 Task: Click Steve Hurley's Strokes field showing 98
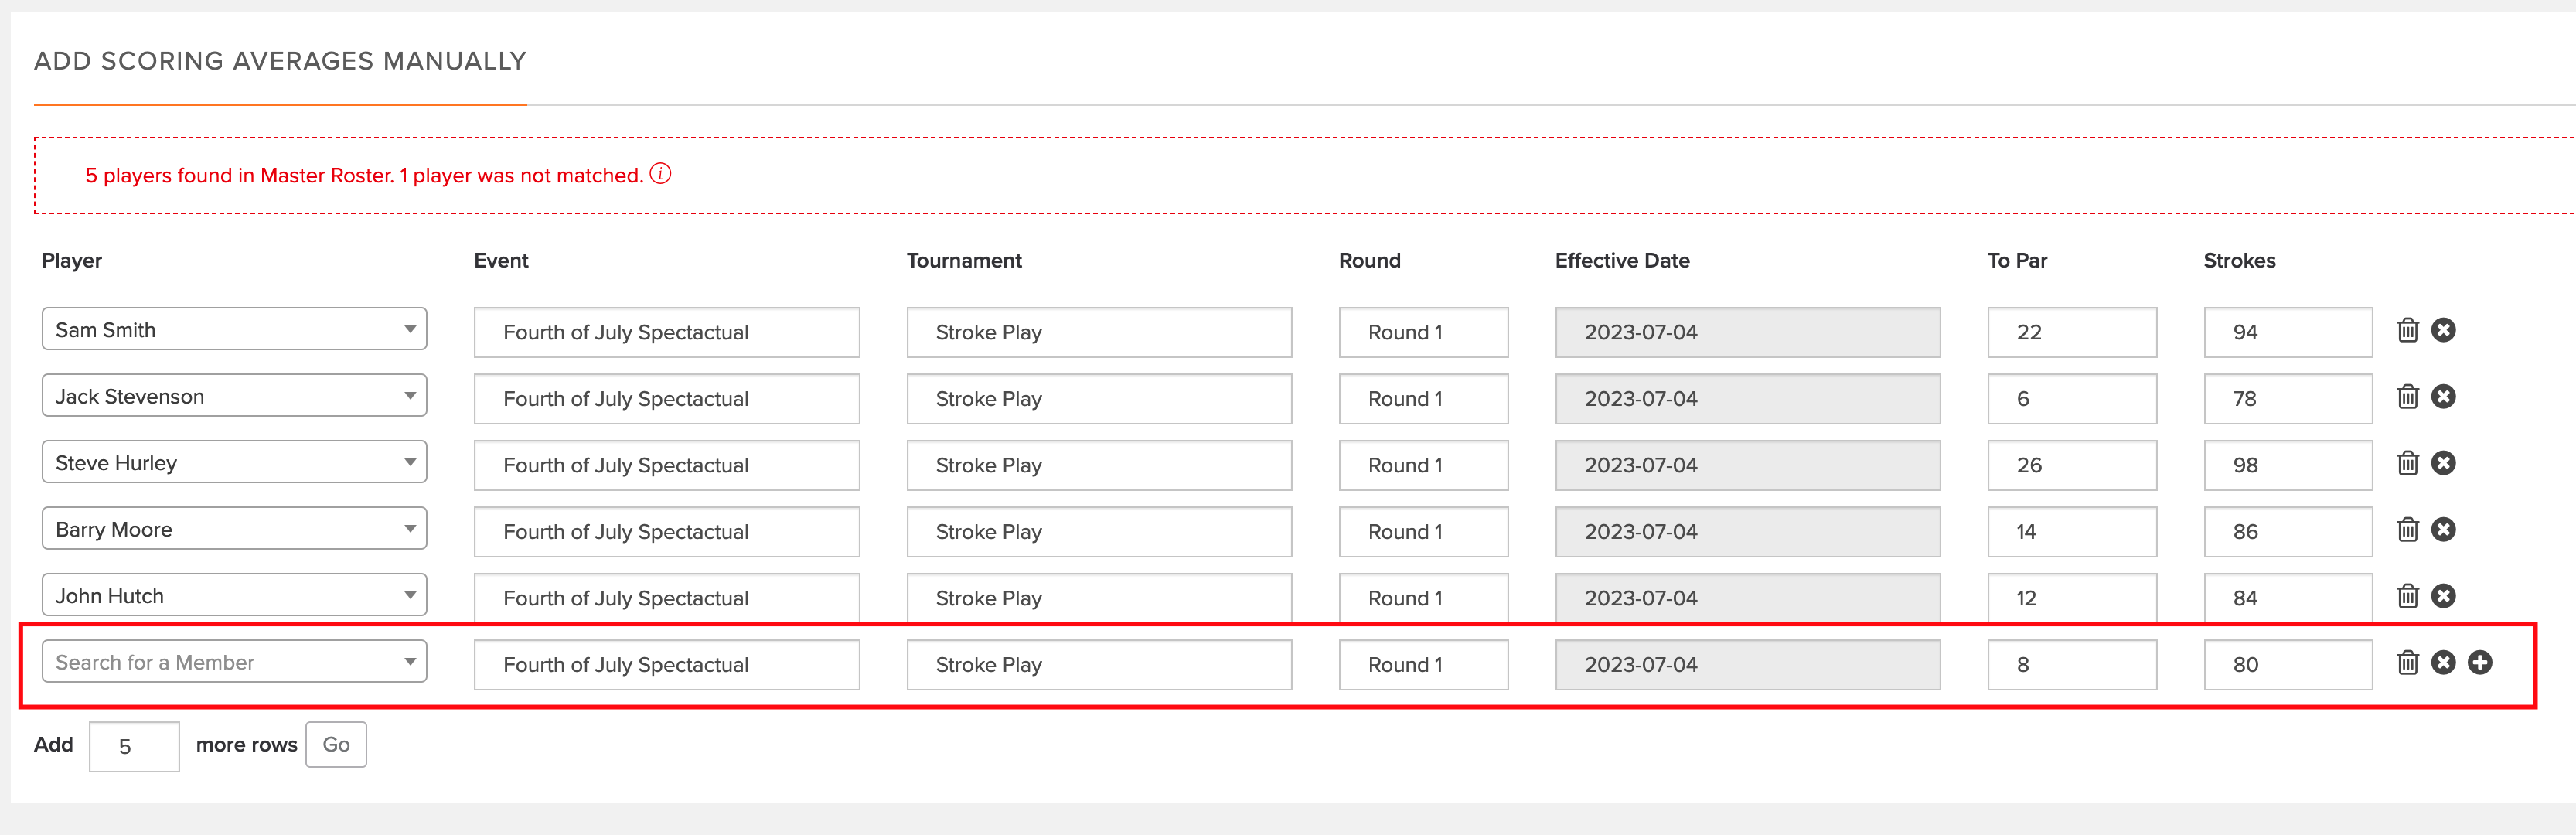coord(2287,465)
